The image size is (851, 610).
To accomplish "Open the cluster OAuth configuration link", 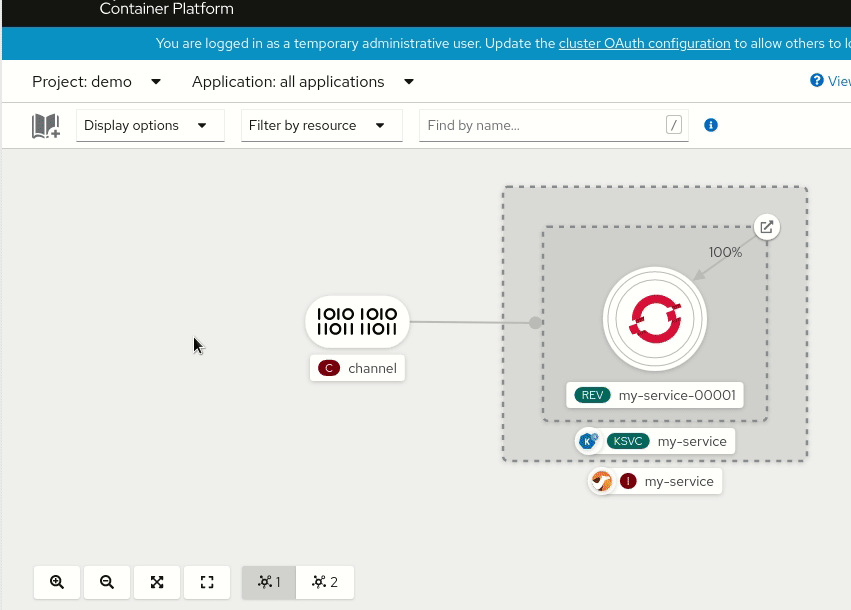I will click(644, 43).
